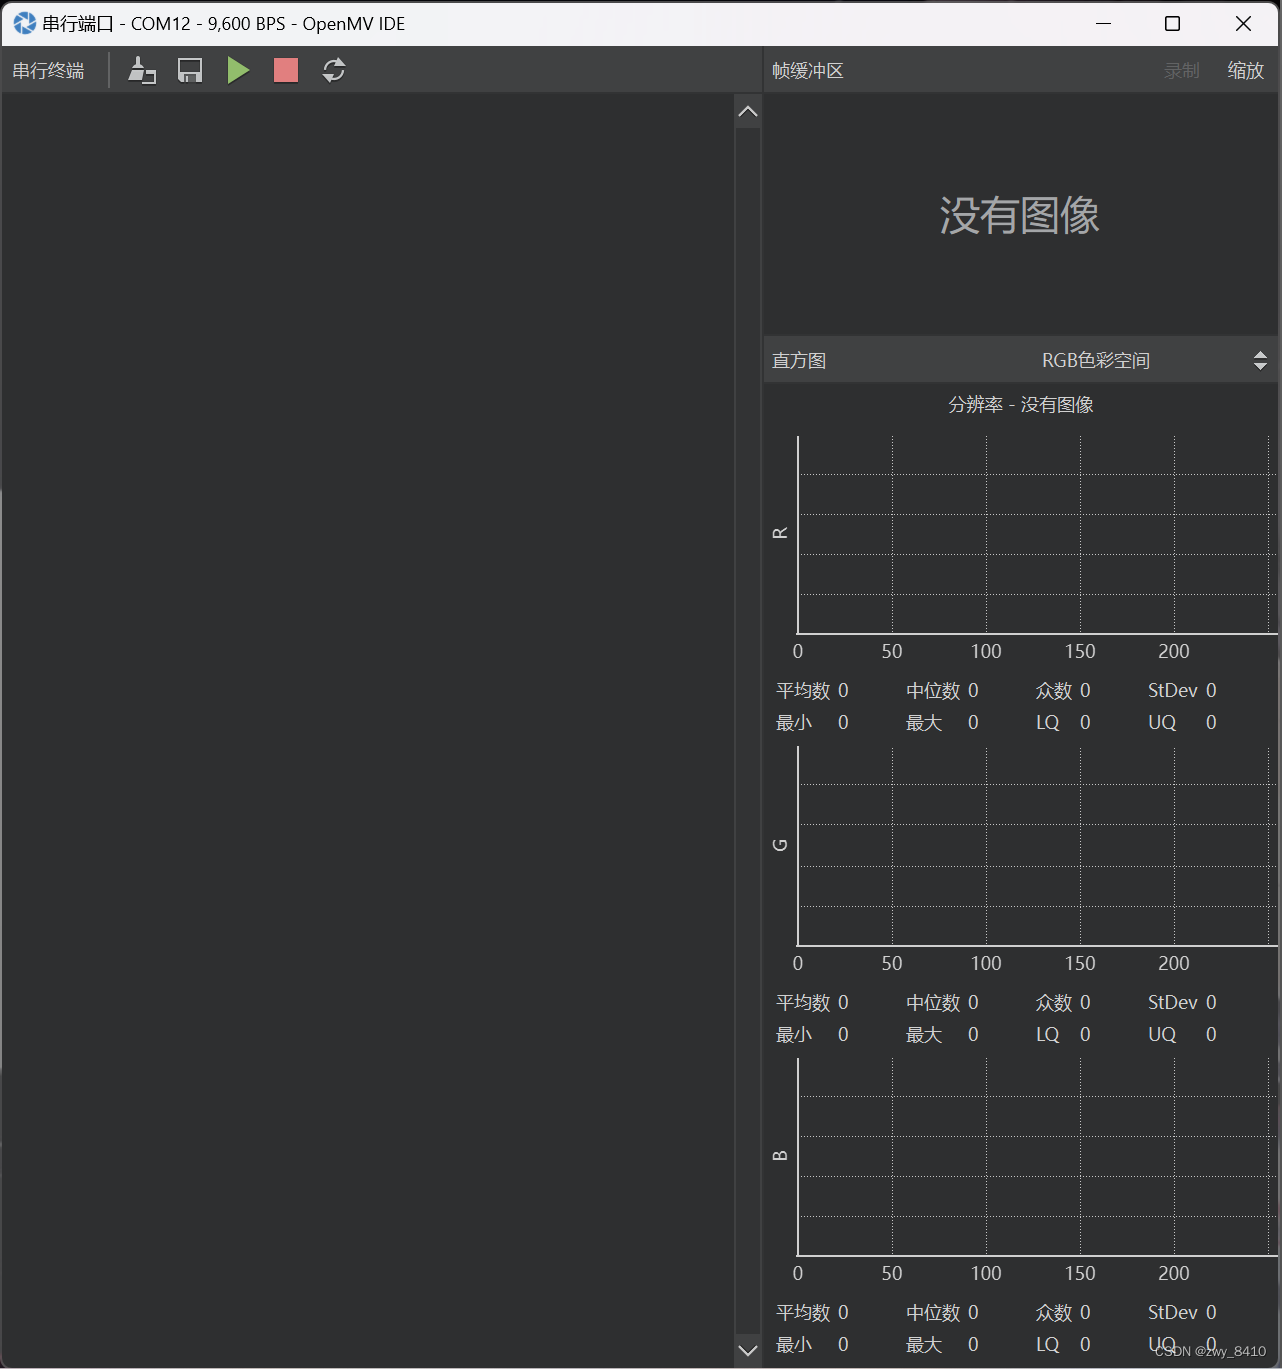The height and width of the screenshot is (1369, 1282).
Task: Save terminal data using the floppy disk icon
Action: (190, 70)
